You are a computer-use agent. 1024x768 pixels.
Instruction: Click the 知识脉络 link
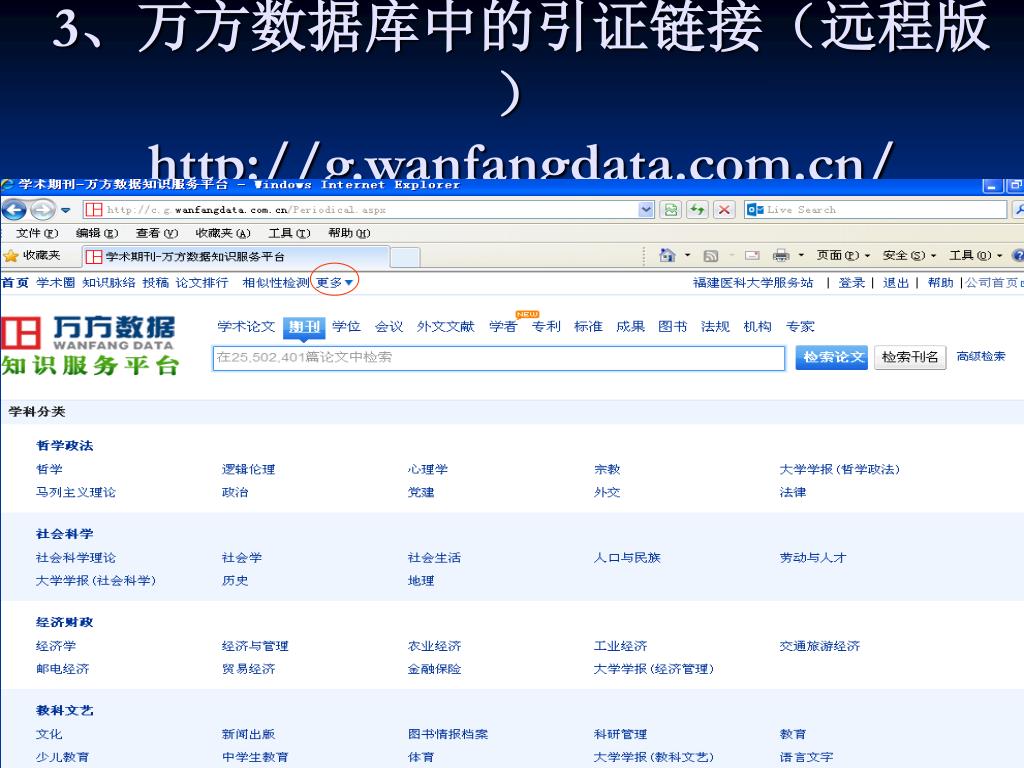tap(108, 283)
